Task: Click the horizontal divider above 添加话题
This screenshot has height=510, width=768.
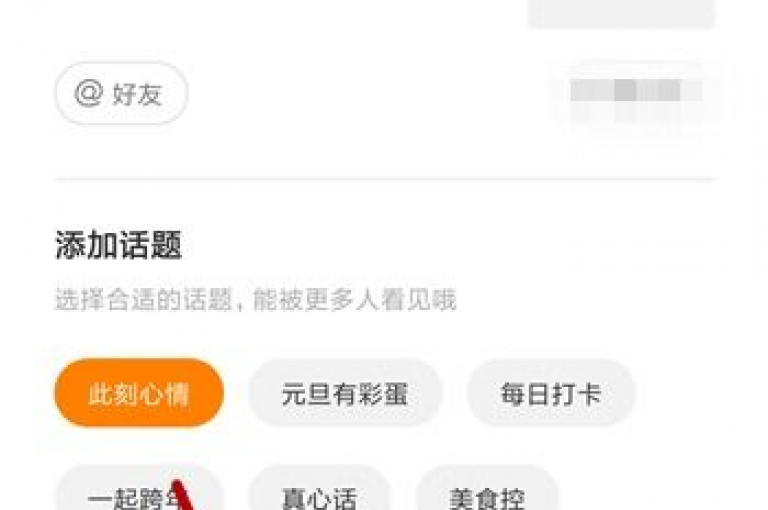Action: [x=385, y=179]
